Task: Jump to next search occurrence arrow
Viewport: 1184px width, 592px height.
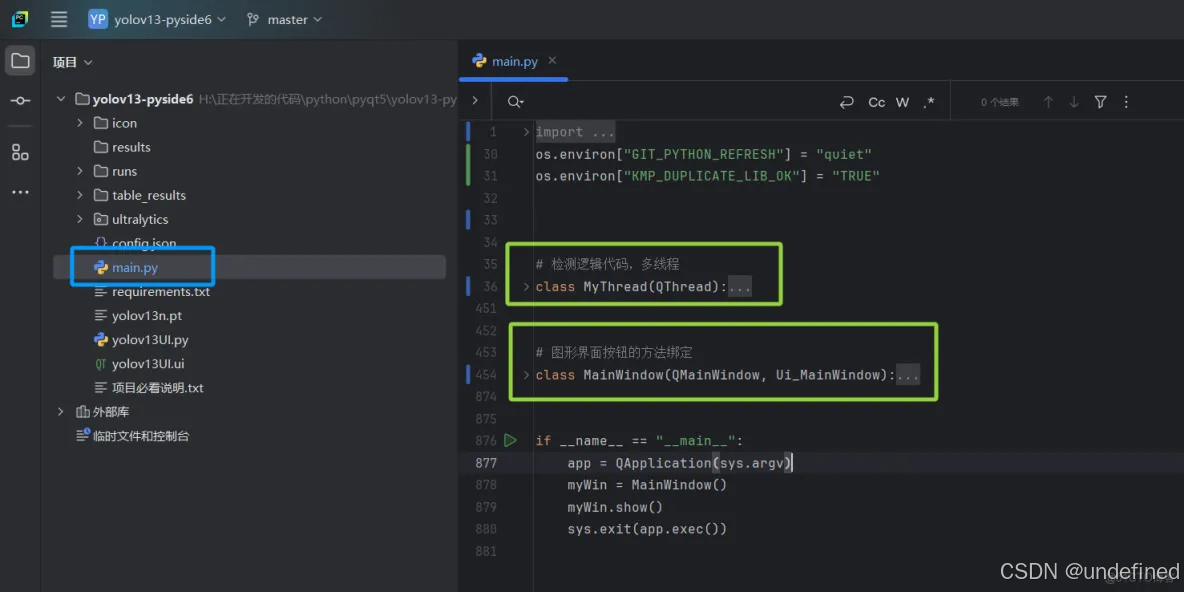Action: (1074, 102)
